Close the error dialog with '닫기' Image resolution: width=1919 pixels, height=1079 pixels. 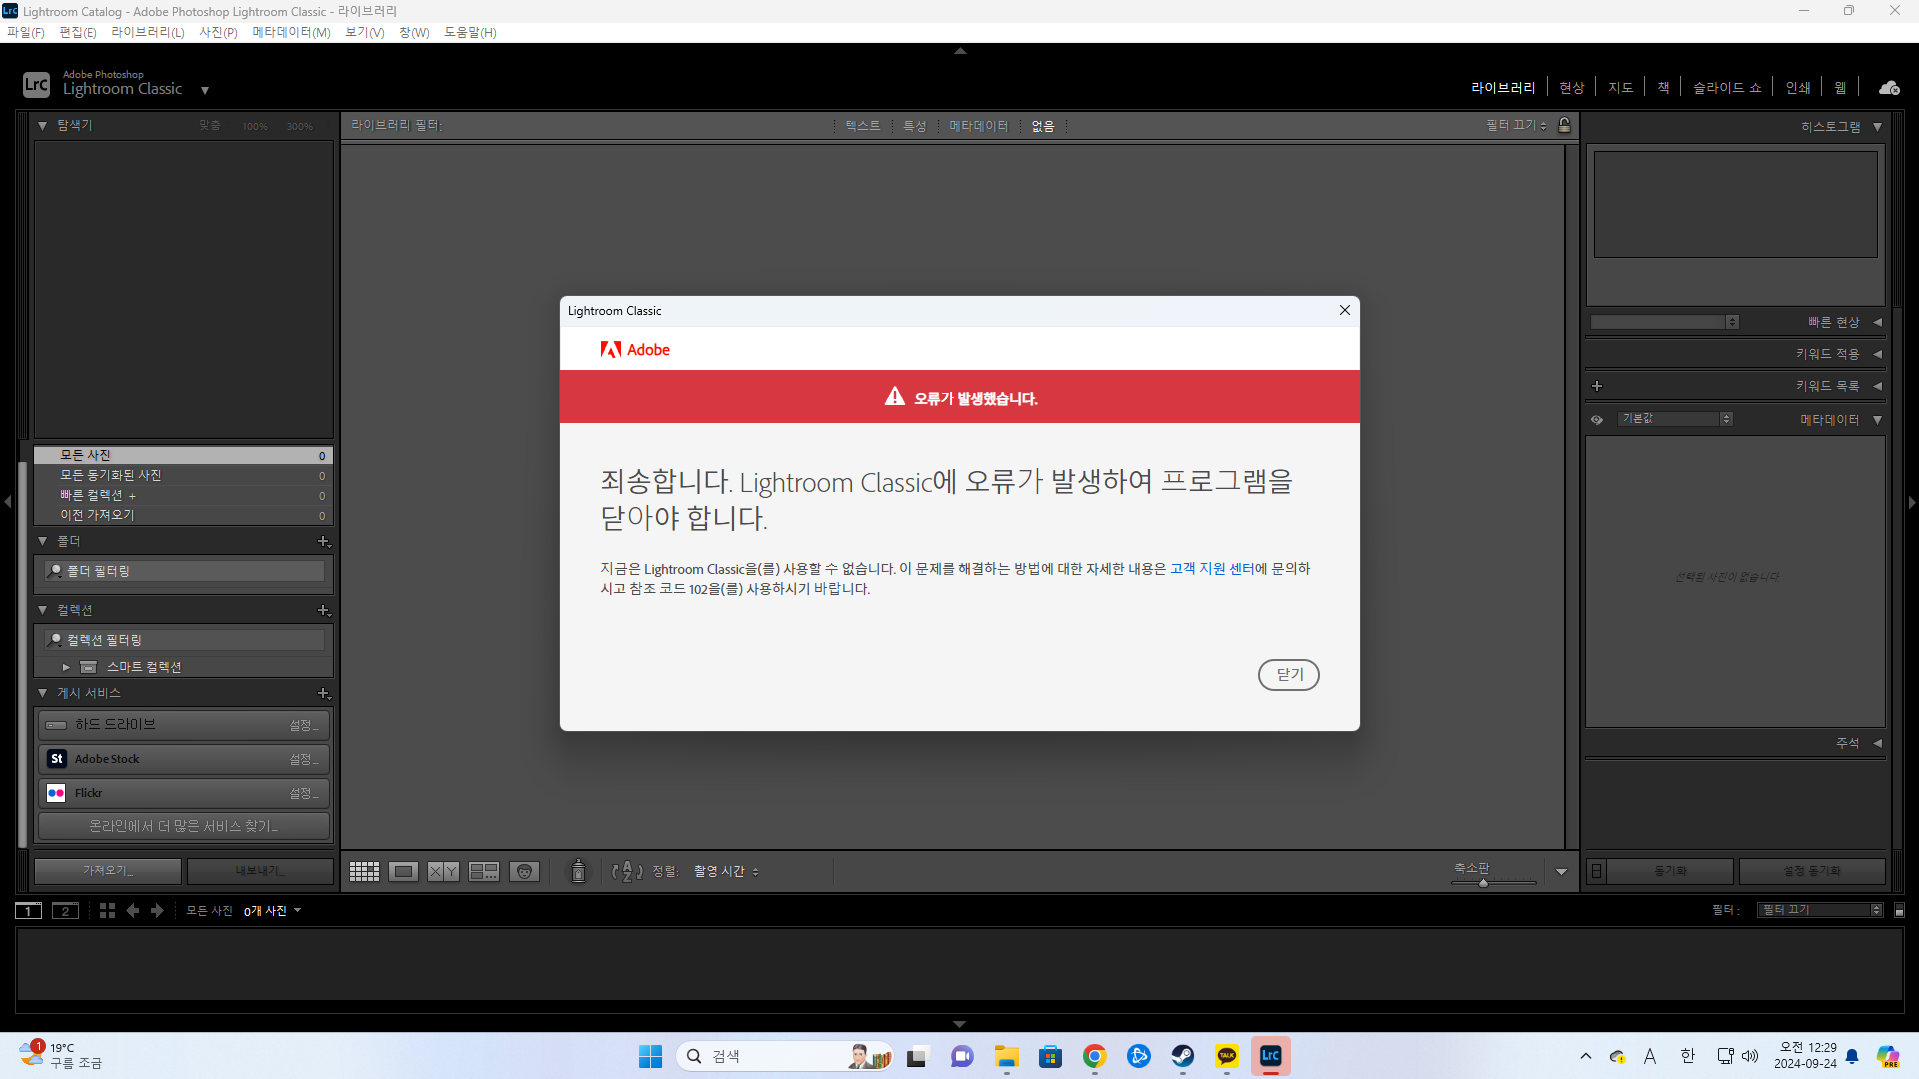coord(1288,674)
